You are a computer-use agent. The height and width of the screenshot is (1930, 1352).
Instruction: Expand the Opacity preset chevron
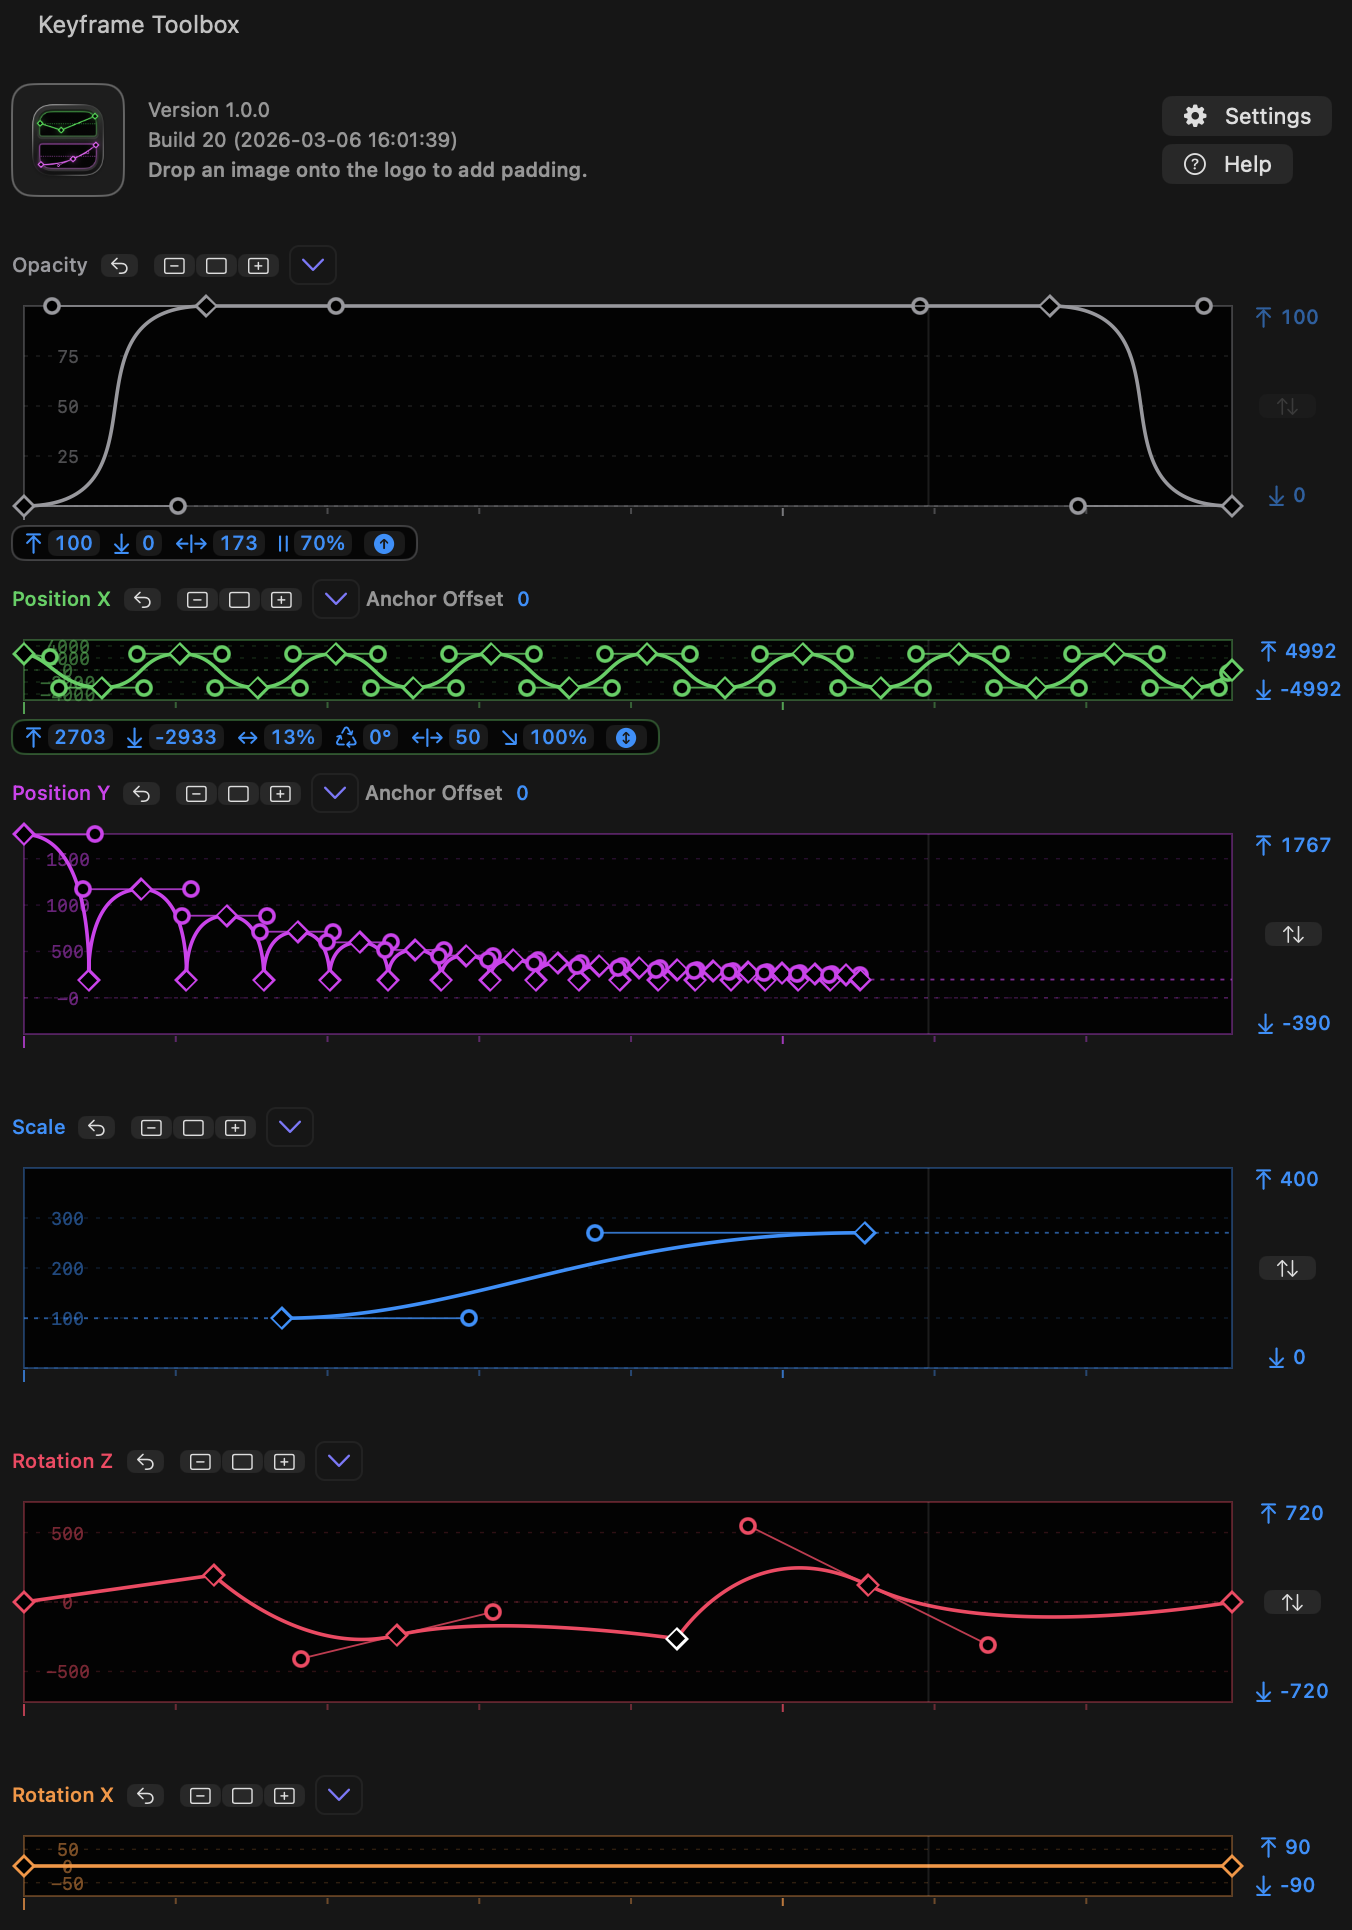coord(313,265)
